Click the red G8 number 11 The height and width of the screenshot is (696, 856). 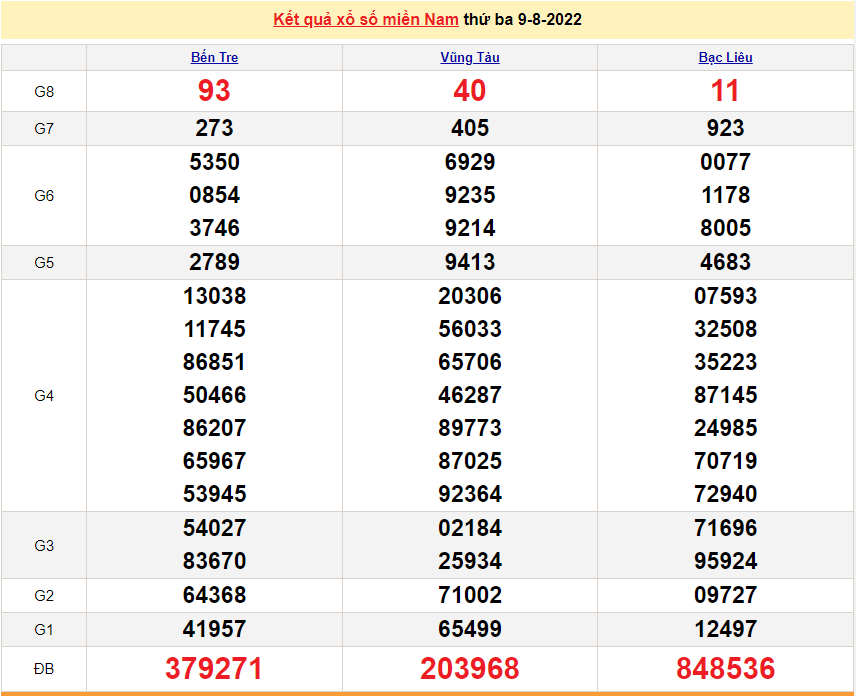click(x=725, y=91)
